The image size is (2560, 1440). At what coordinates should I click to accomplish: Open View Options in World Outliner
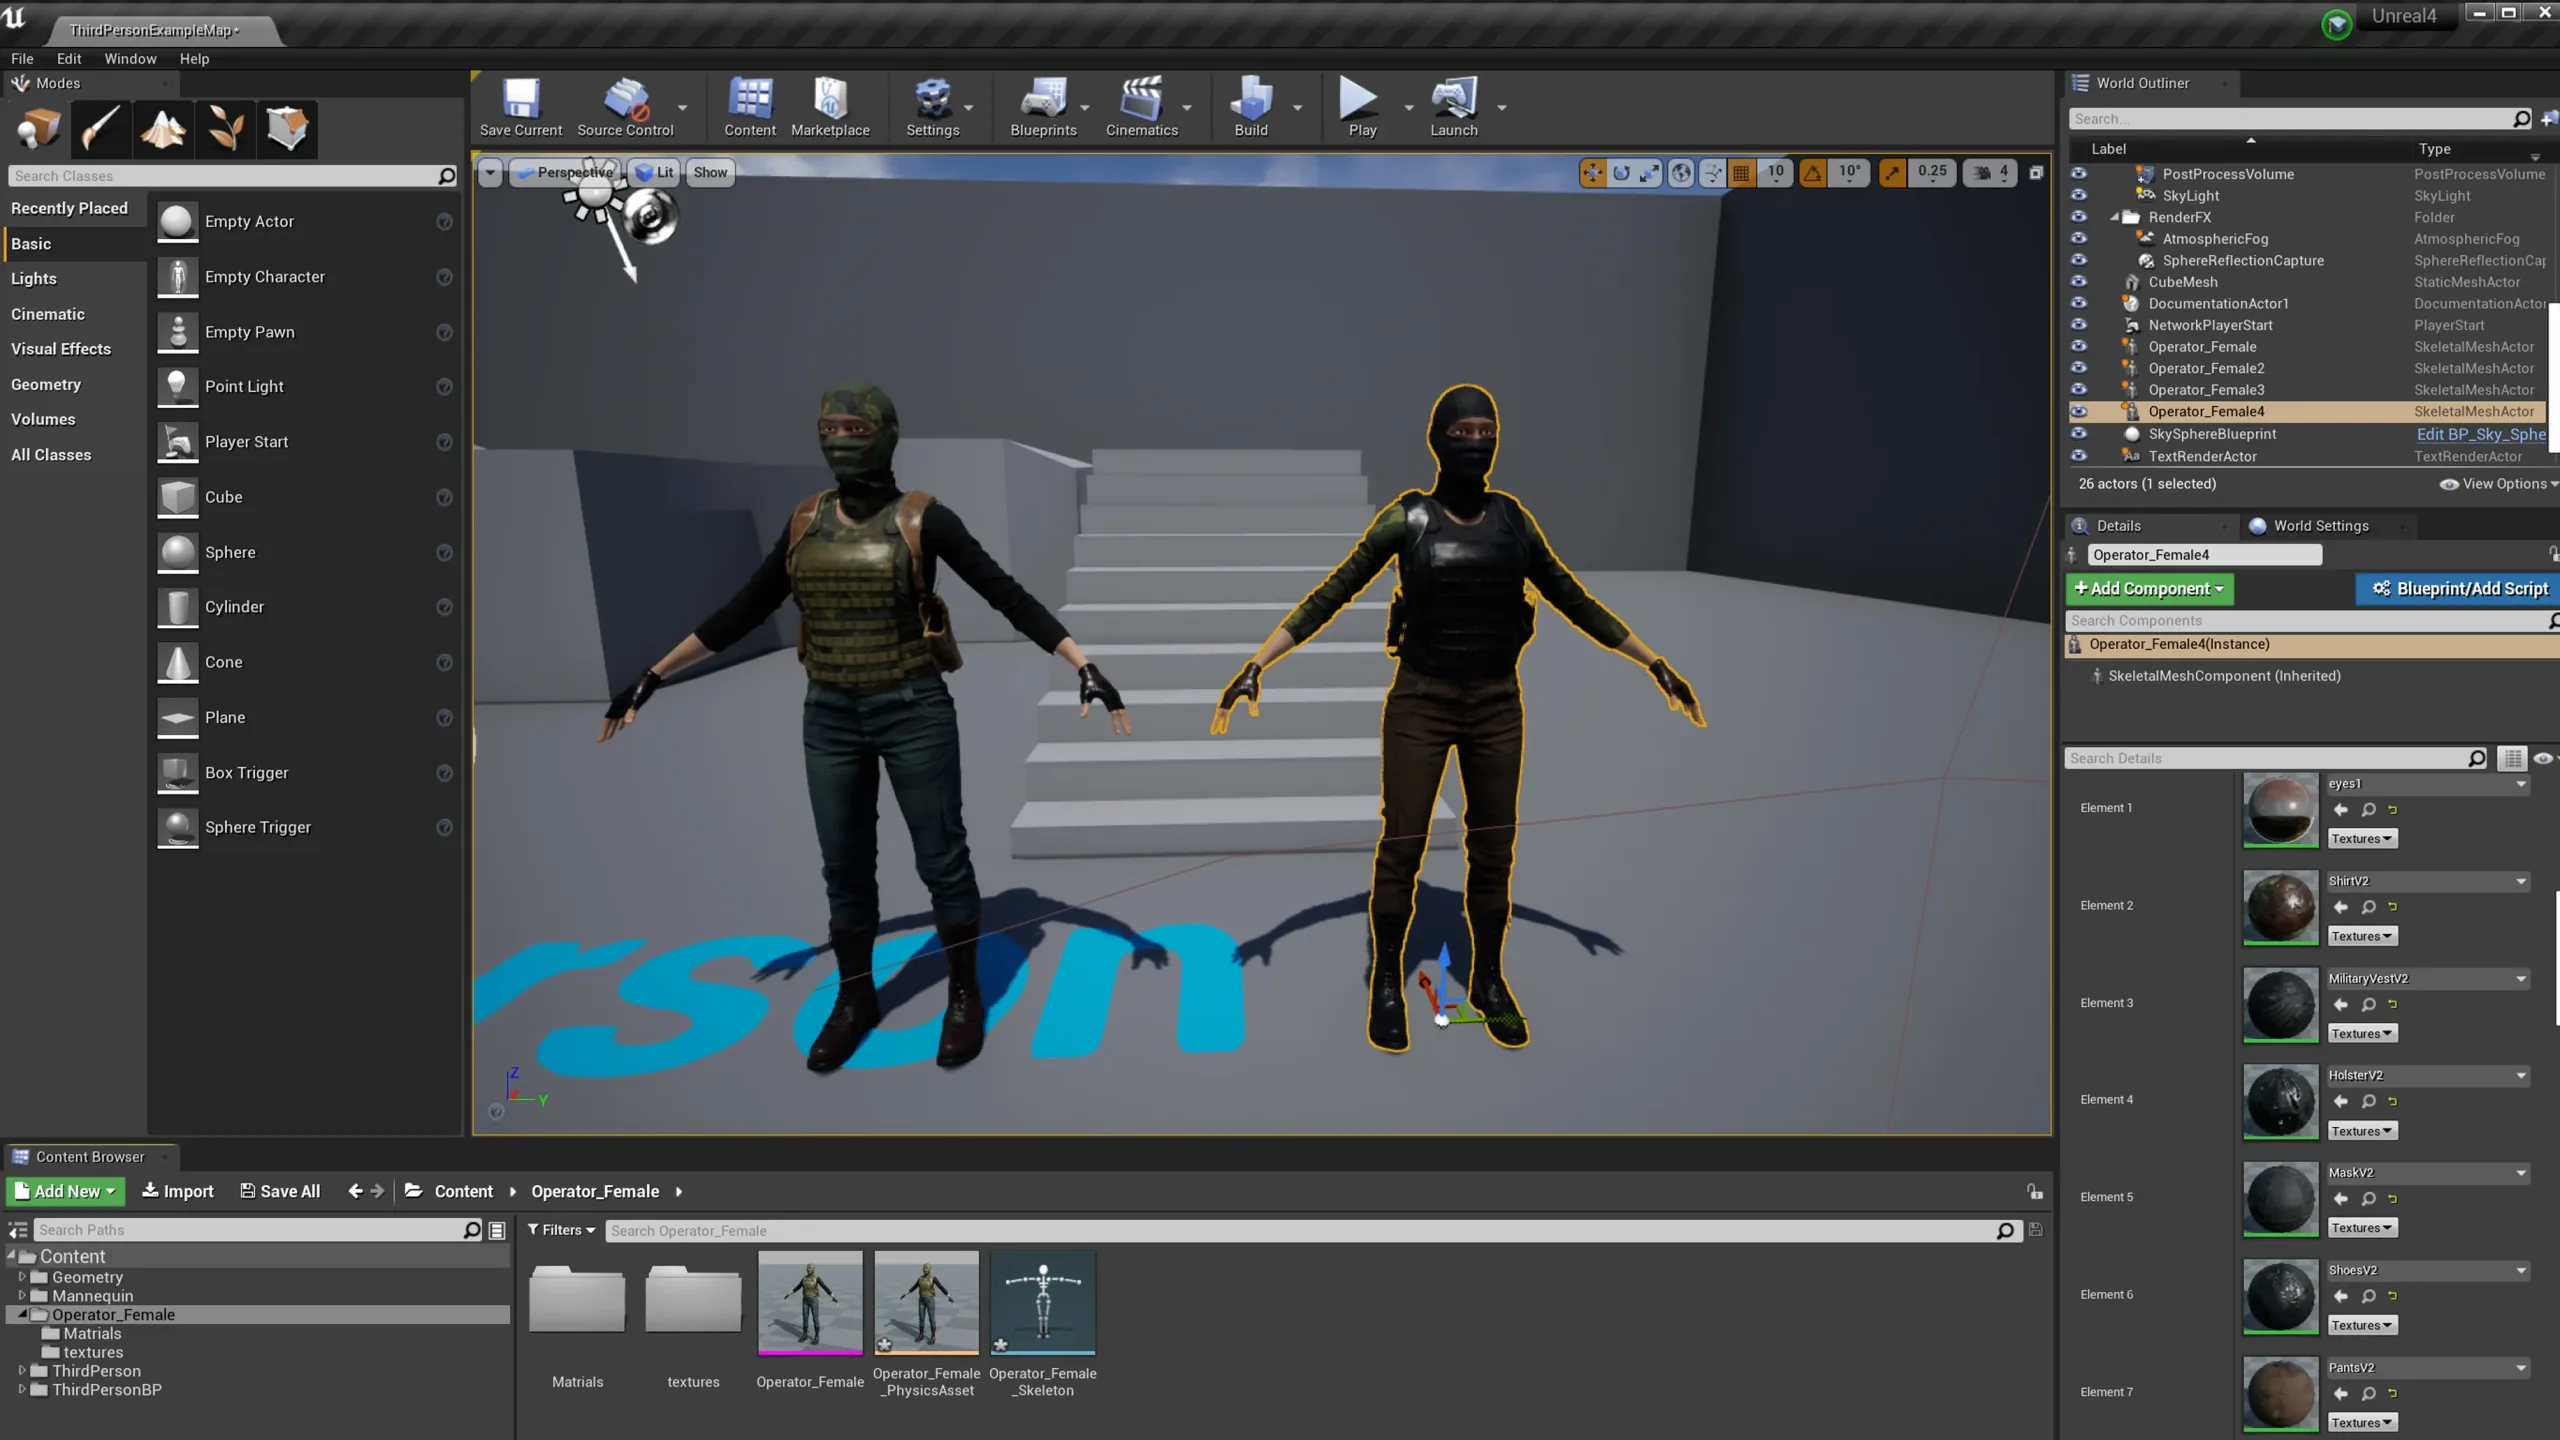pos(2497,484)
